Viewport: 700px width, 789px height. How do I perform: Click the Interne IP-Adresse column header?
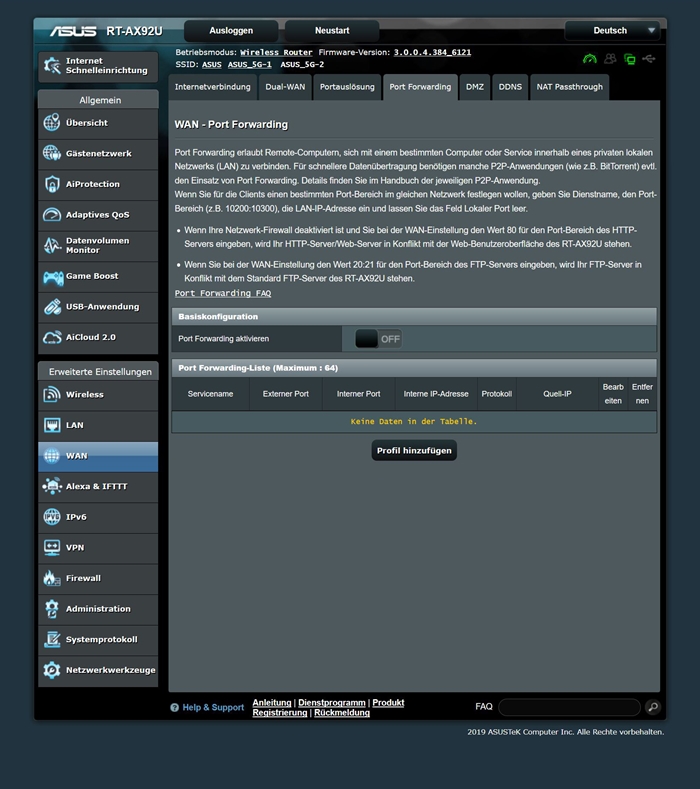[x=436, y=394]
